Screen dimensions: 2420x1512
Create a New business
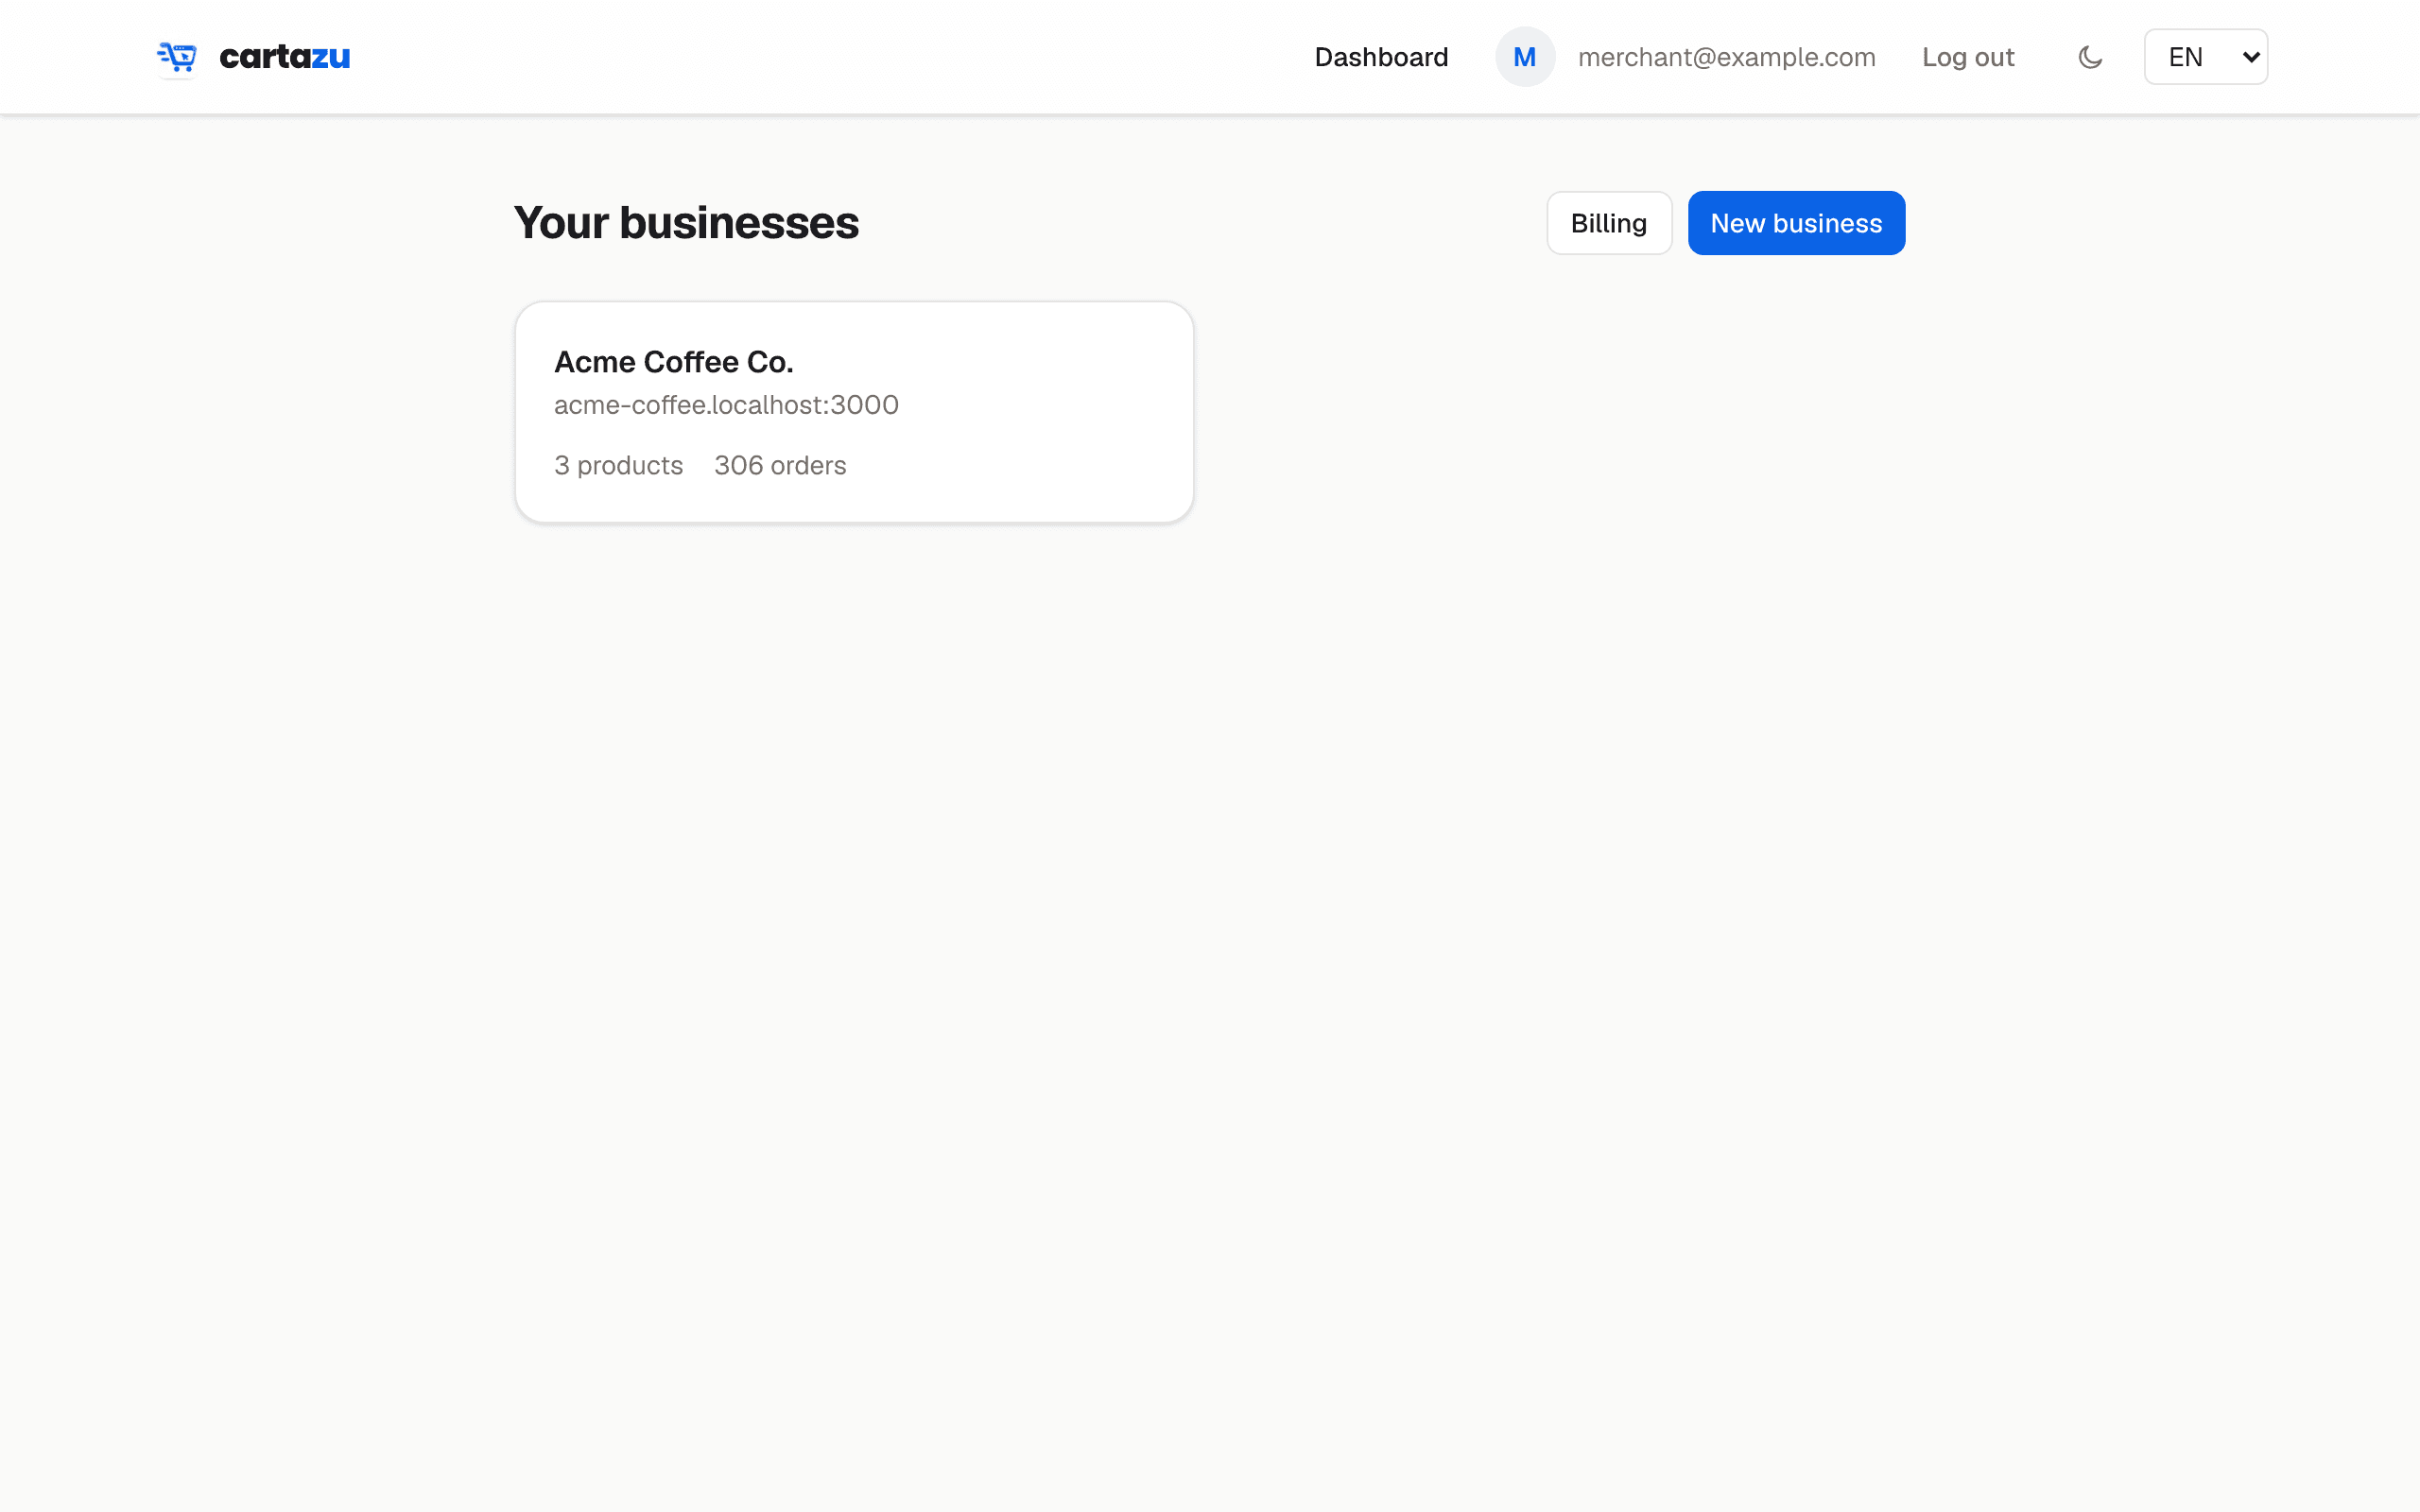pyautogui.click(x=1796, y=223)
